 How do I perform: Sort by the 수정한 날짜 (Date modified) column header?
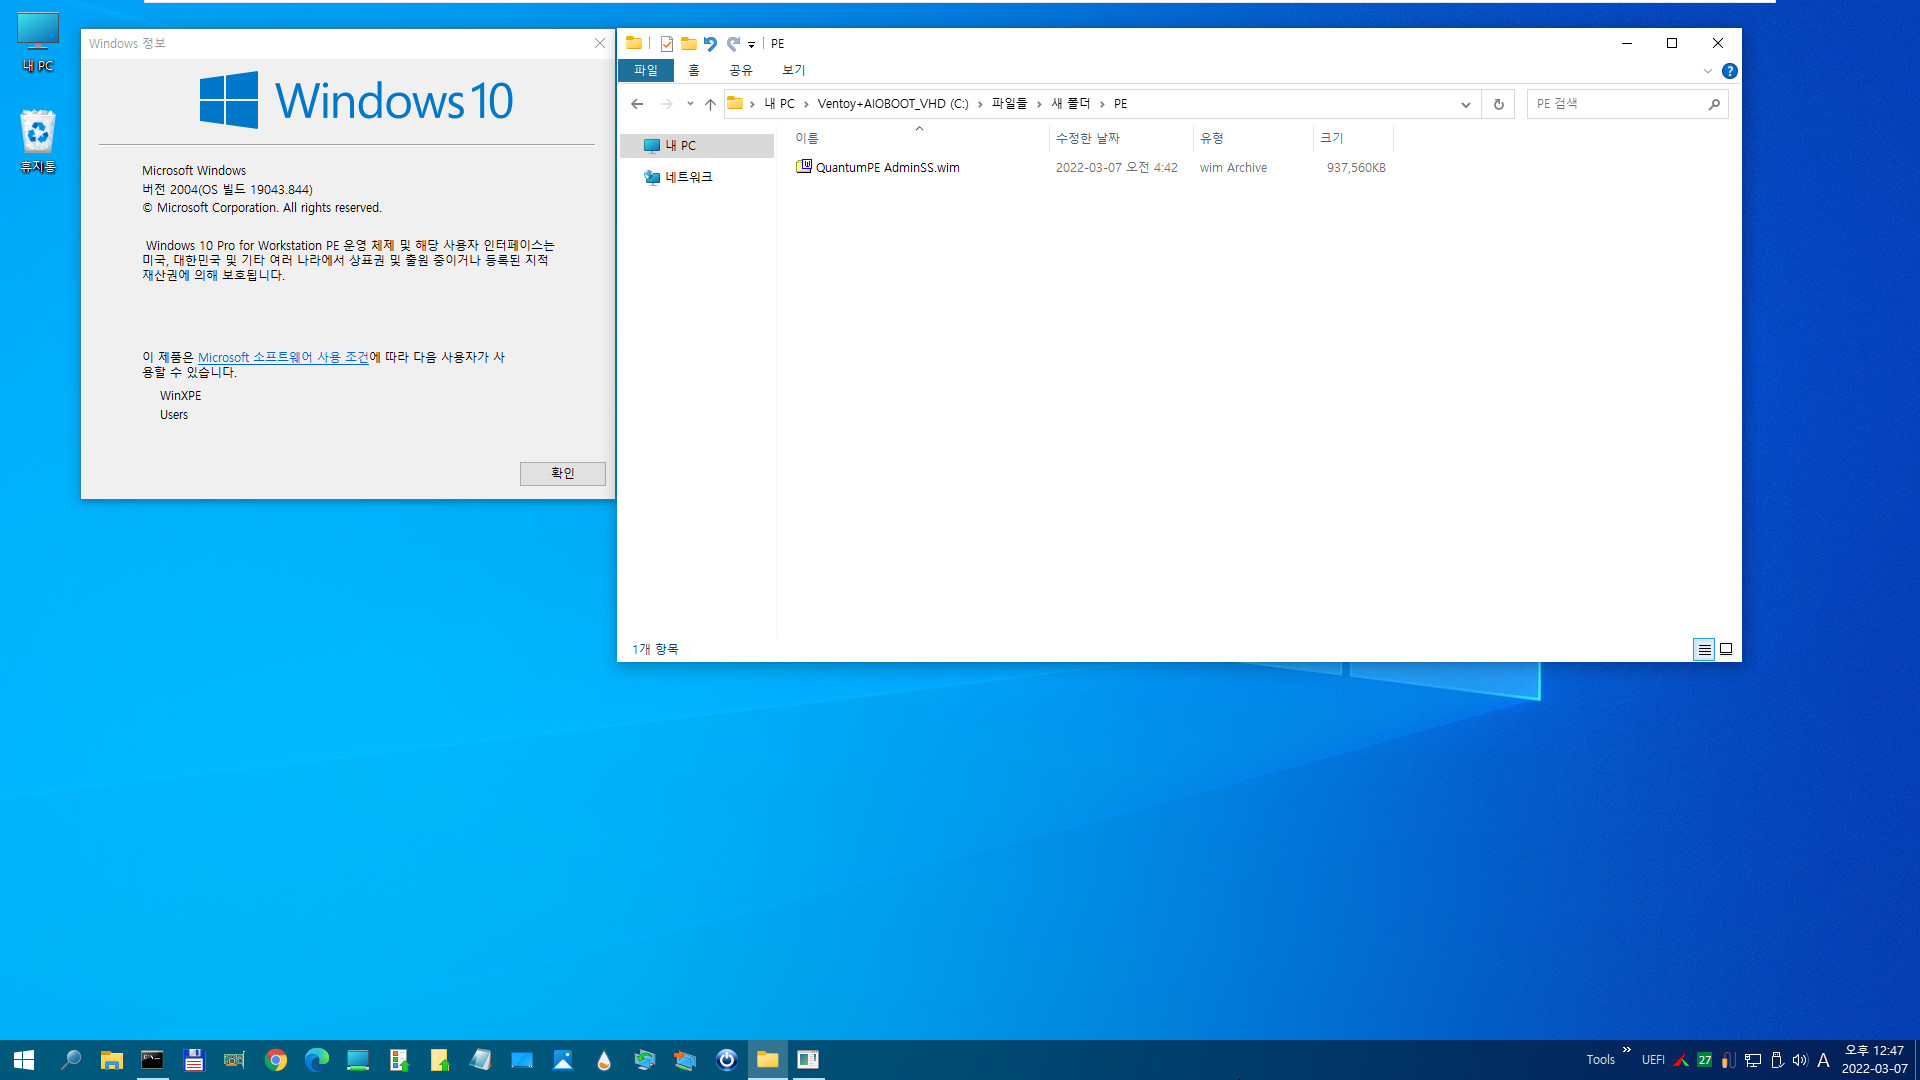tap(1120, 139)
